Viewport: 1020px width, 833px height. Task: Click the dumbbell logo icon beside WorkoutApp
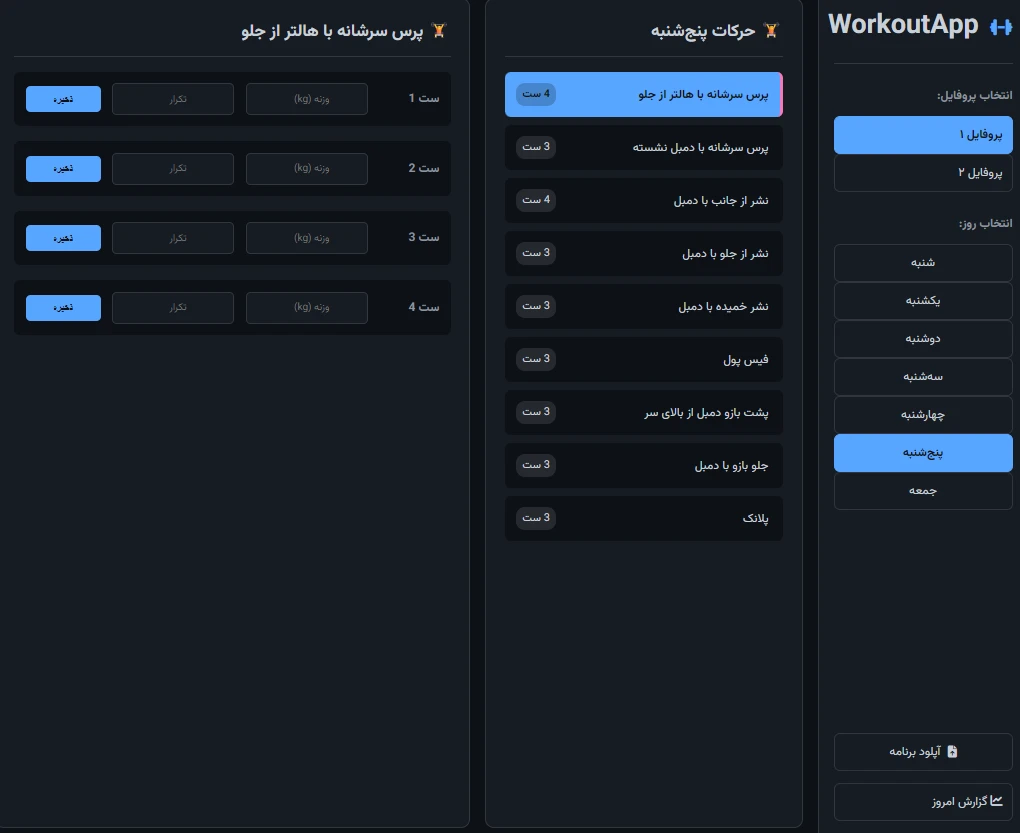[1000, 27]
